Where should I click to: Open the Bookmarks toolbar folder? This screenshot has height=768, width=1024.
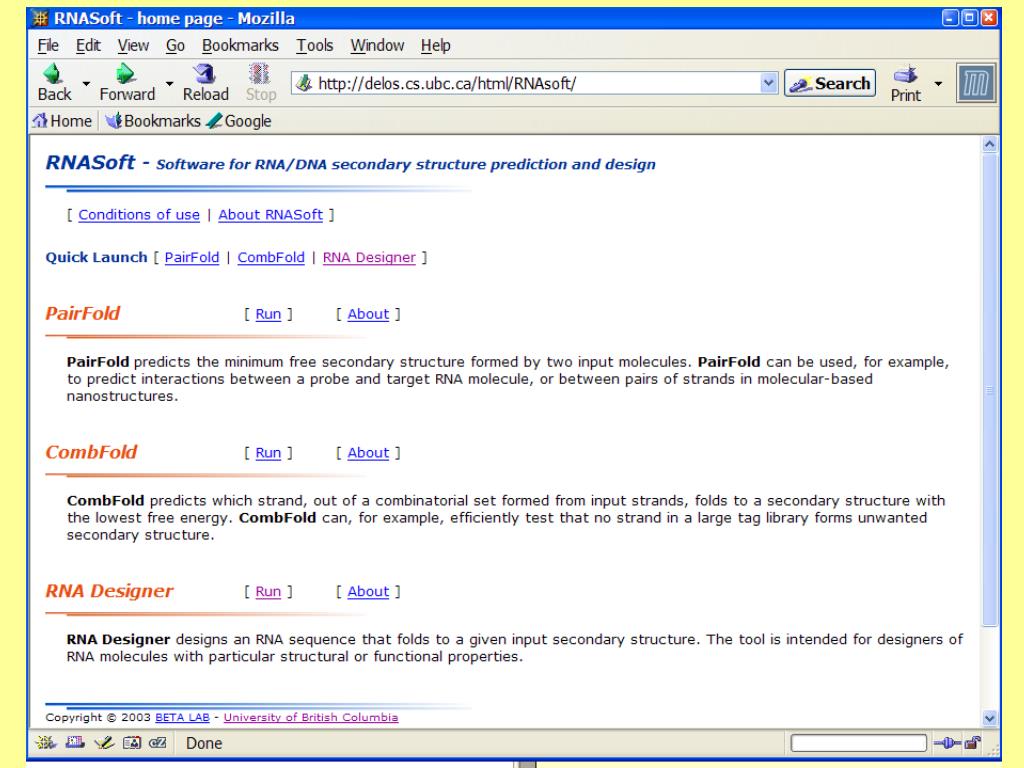(154, 121)
